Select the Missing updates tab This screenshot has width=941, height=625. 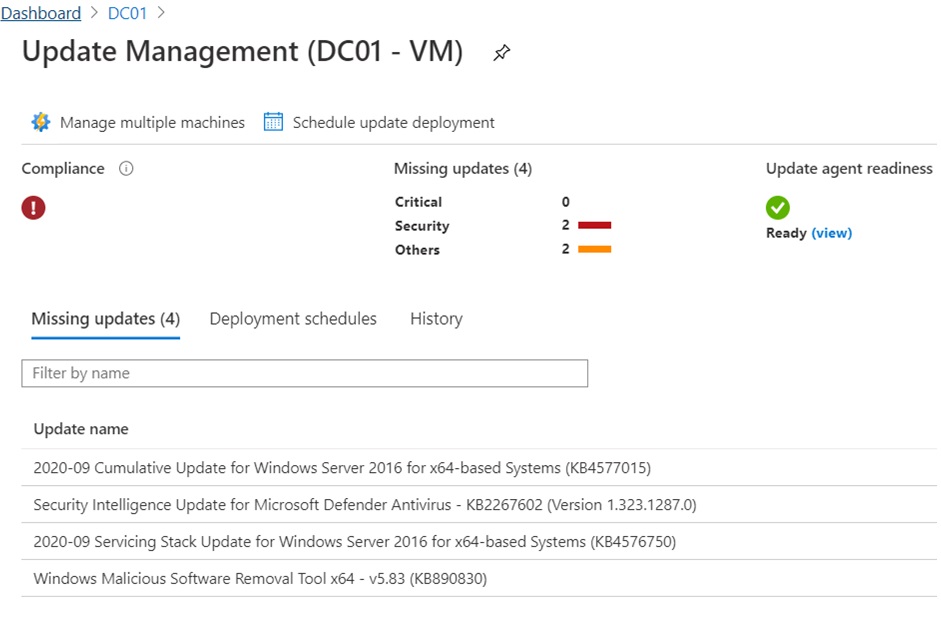tap(105, 319)
